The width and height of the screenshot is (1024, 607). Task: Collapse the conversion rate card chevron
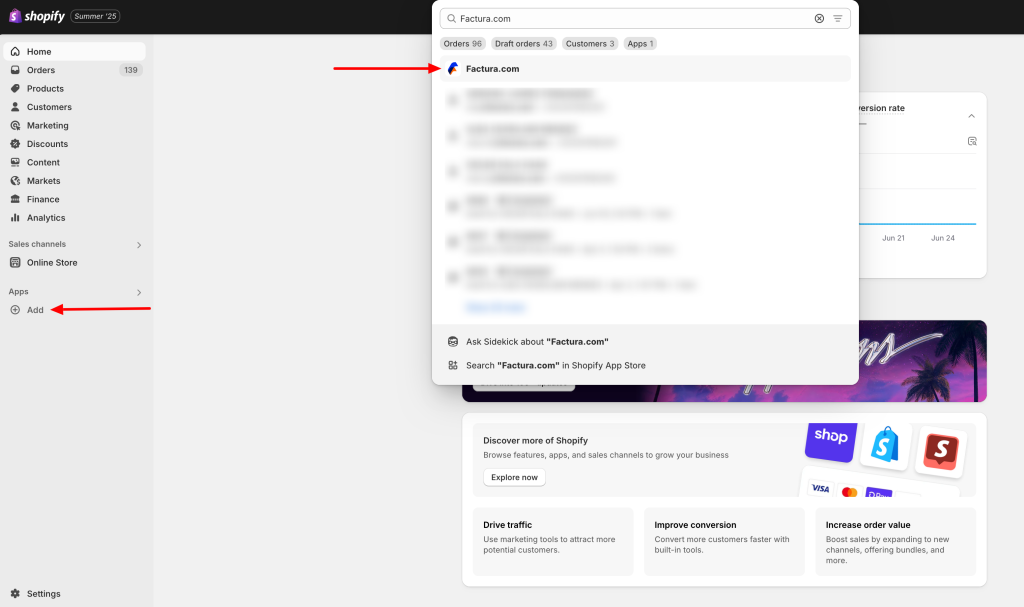pos(971,116)
